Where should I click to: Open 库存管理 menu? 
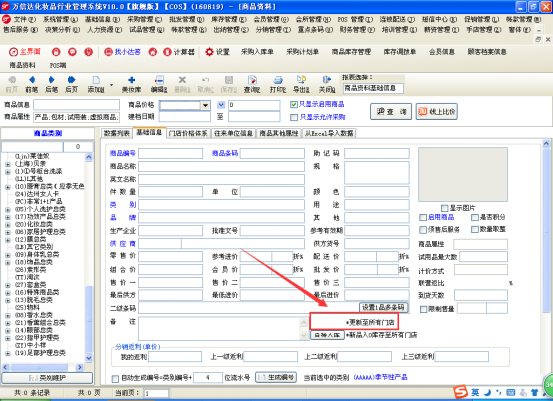click(229, 19)
